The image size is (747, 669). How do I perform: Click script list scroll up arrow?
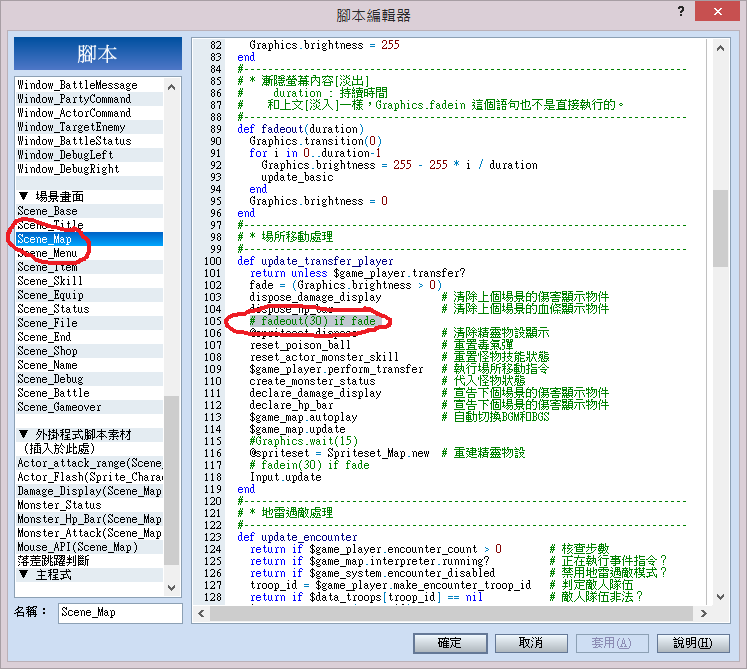[x=172, y=87]
